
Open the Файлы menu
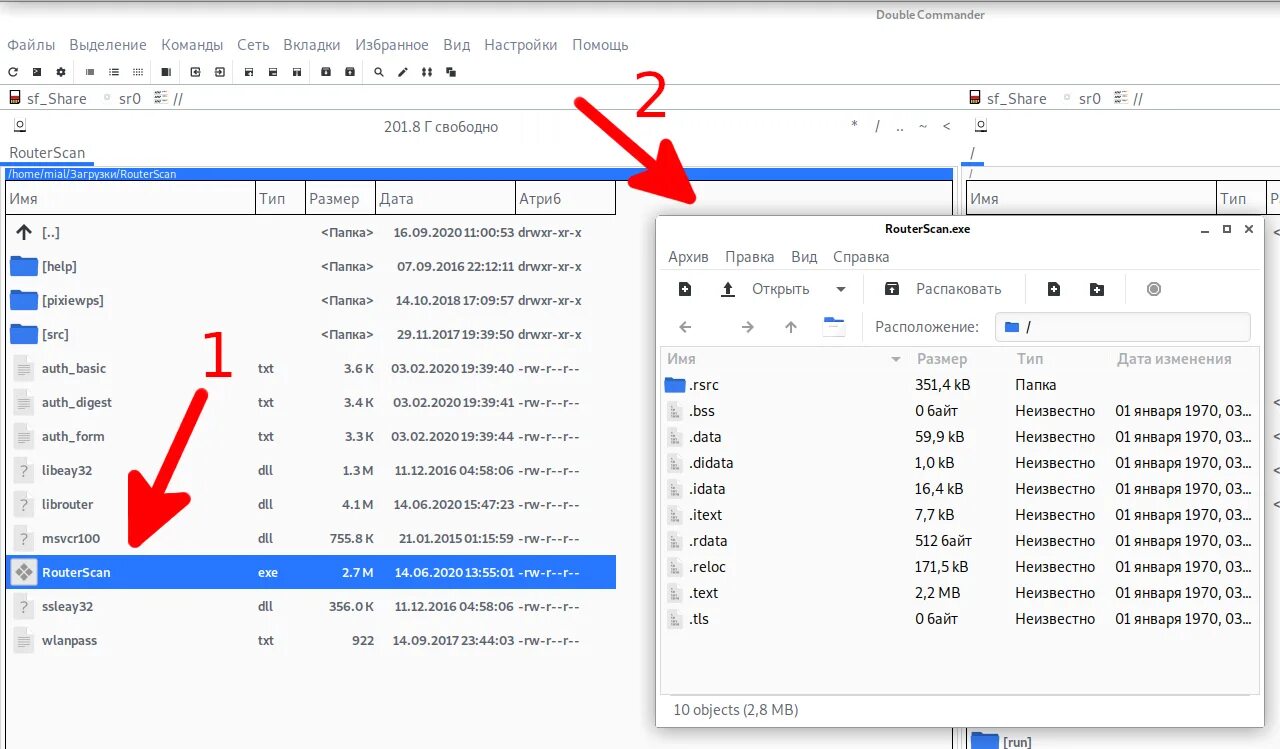(31, 45)
